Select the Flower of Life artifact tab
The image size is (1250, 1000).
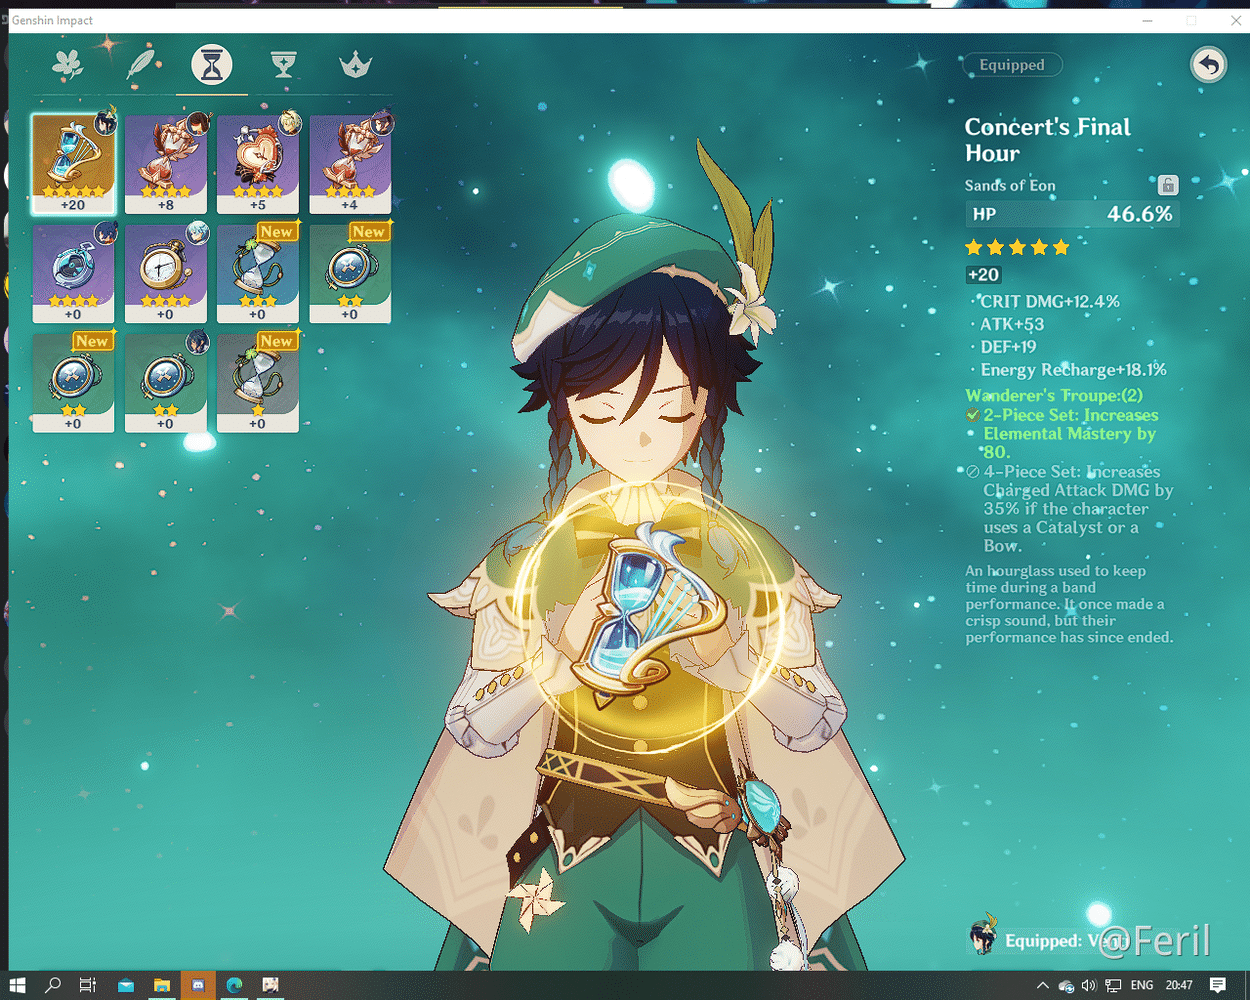click(68, 65)
